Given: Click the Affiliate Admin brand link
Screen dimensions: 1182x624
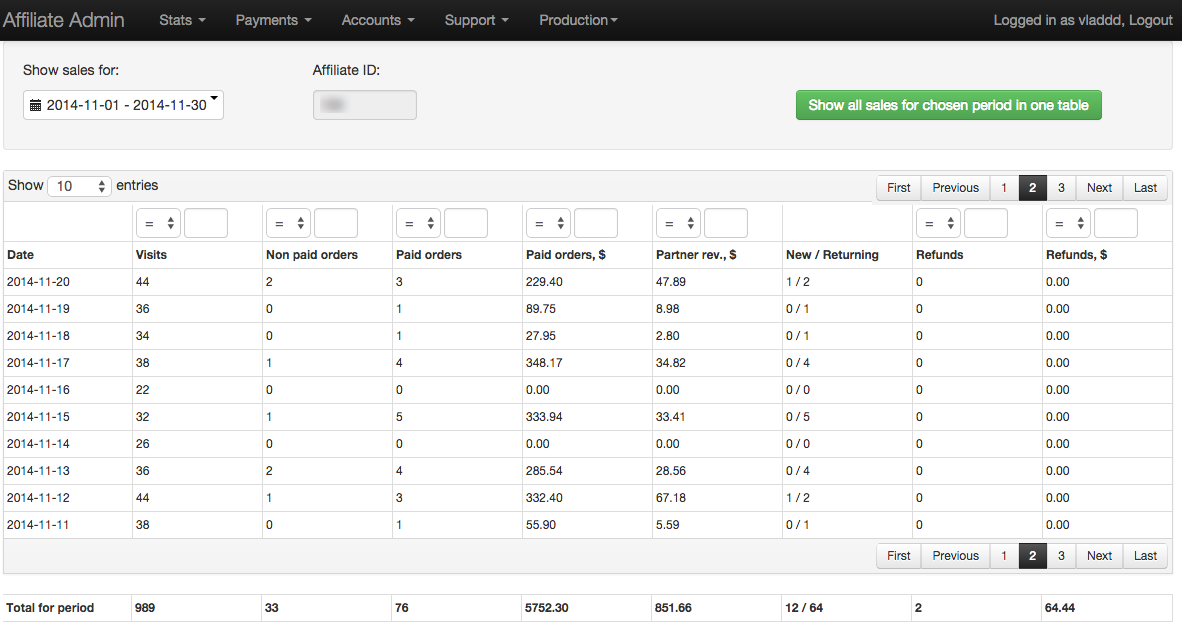Looking at the screenshot, I should click(64, 20).
